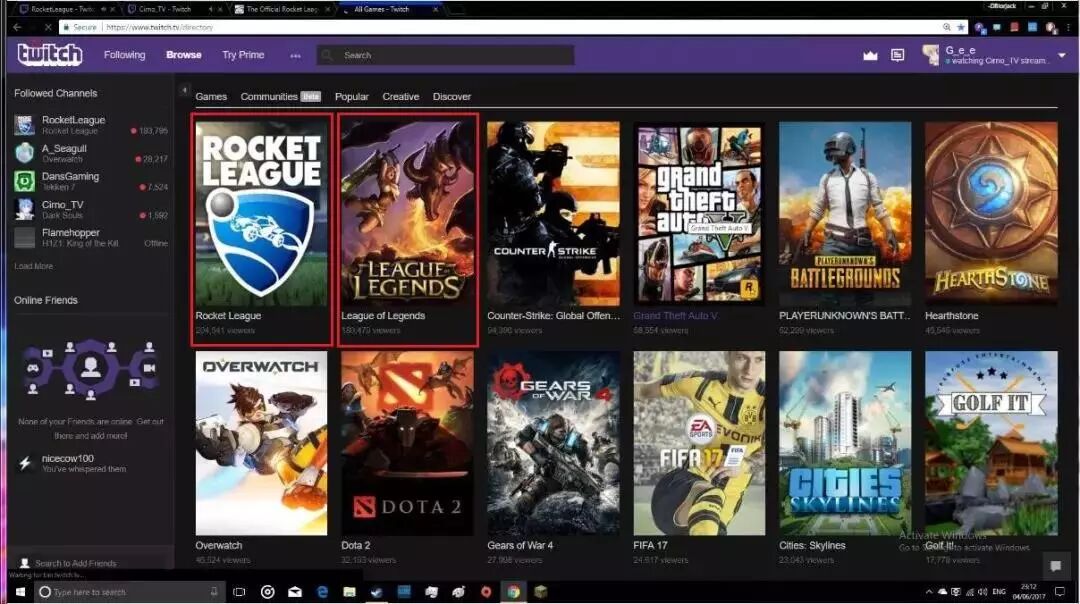The width and height of the screenshot is (1080, 604).
Task: Open RocketLeague followed channel
Action: coord(90,125)
